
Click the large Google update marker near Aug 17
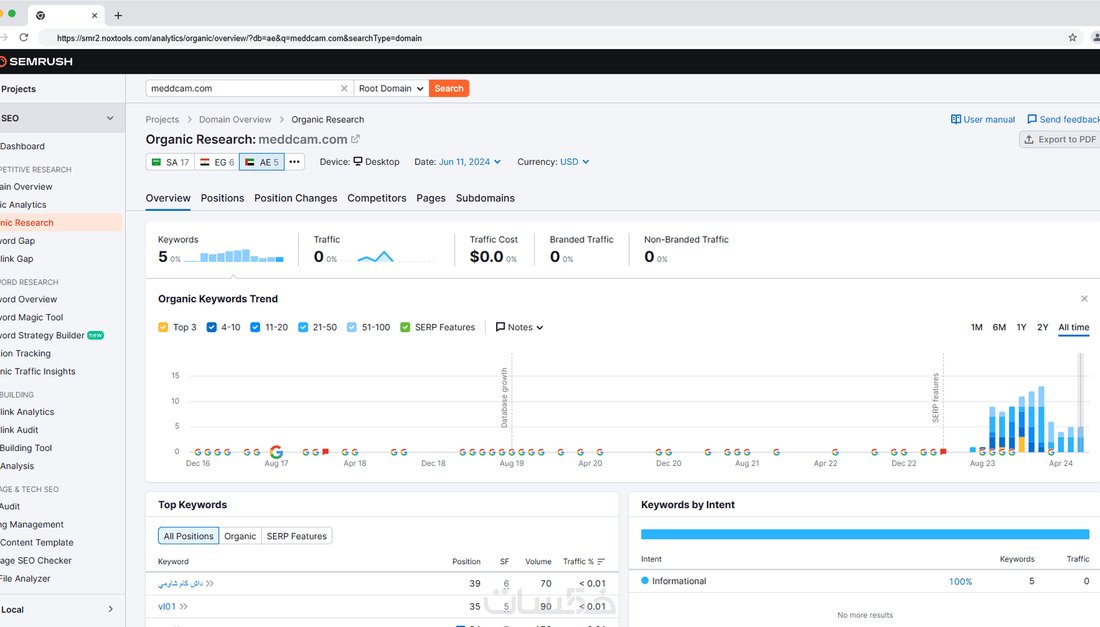[276, 452]
